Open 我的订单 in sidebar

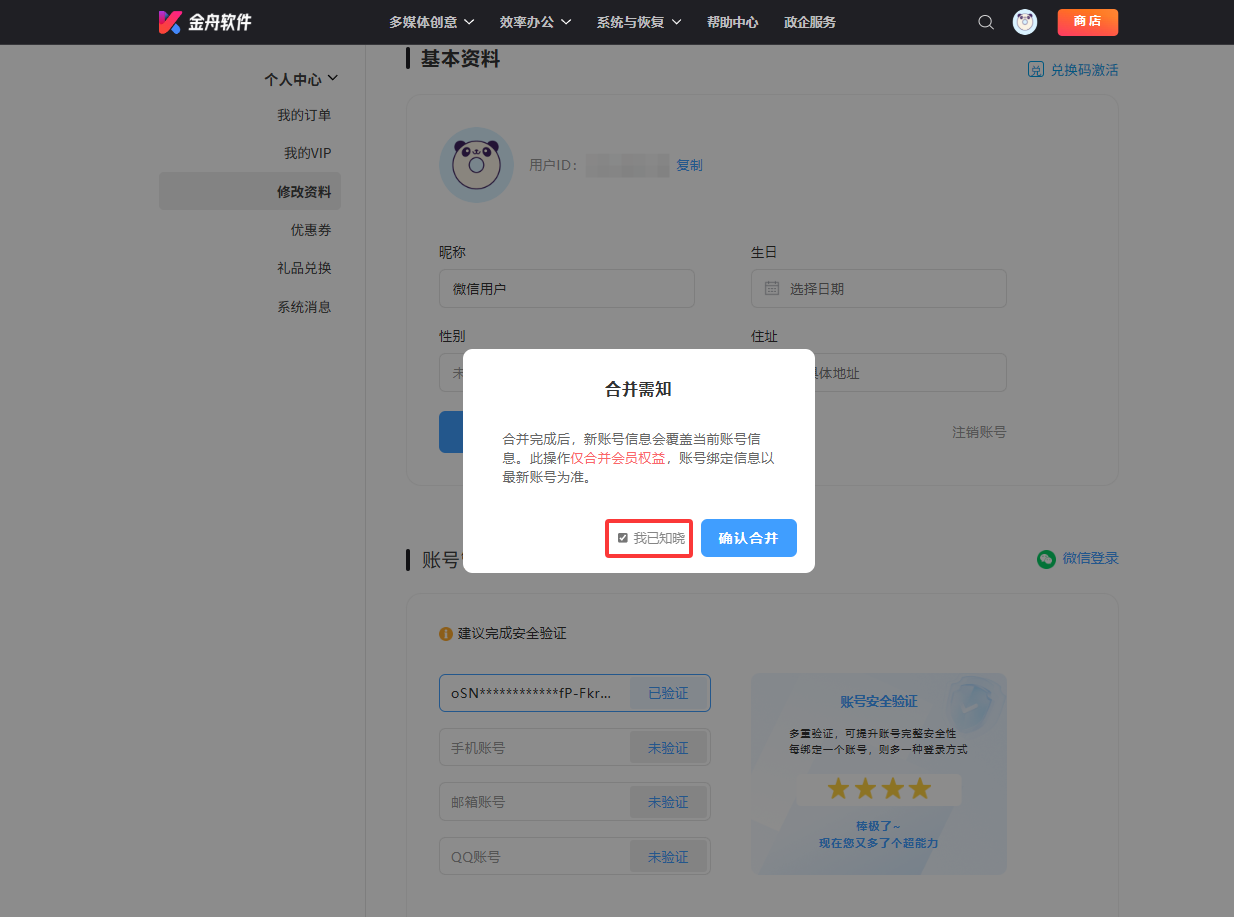(304, 115)
